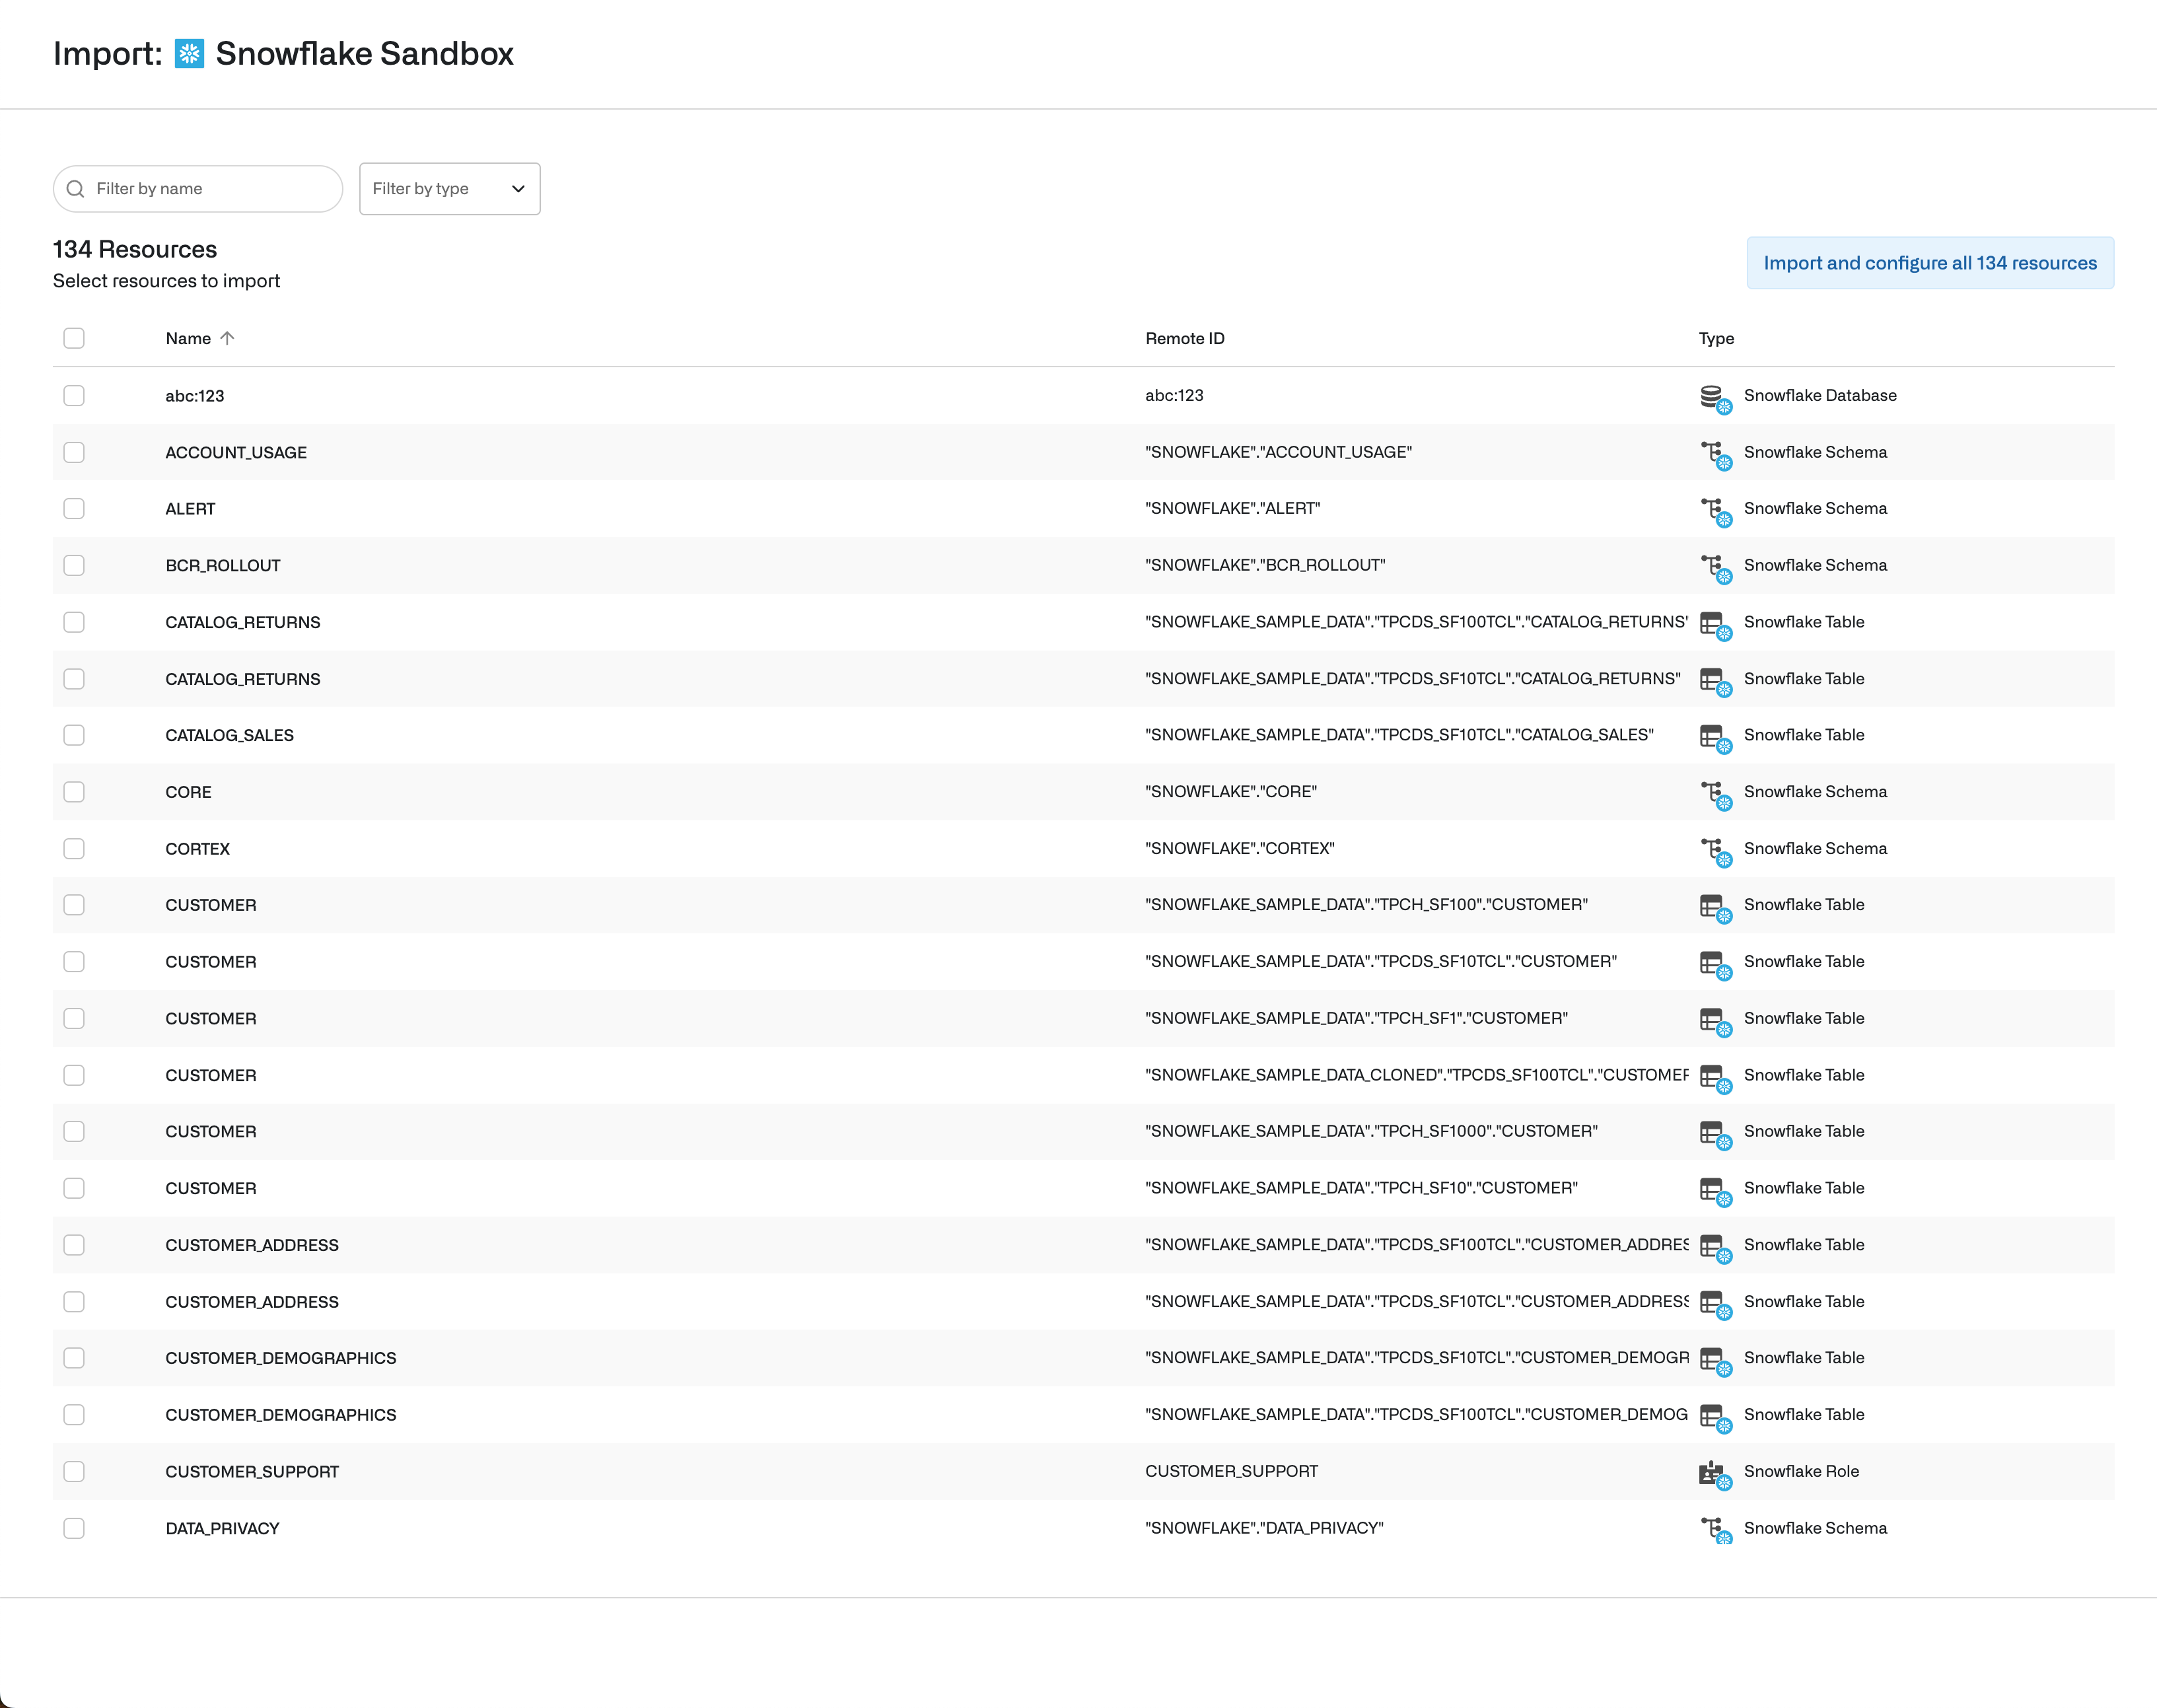
Task: Click the table icon in CATALOG_SALES row
Action: [x=1714, y=738]
